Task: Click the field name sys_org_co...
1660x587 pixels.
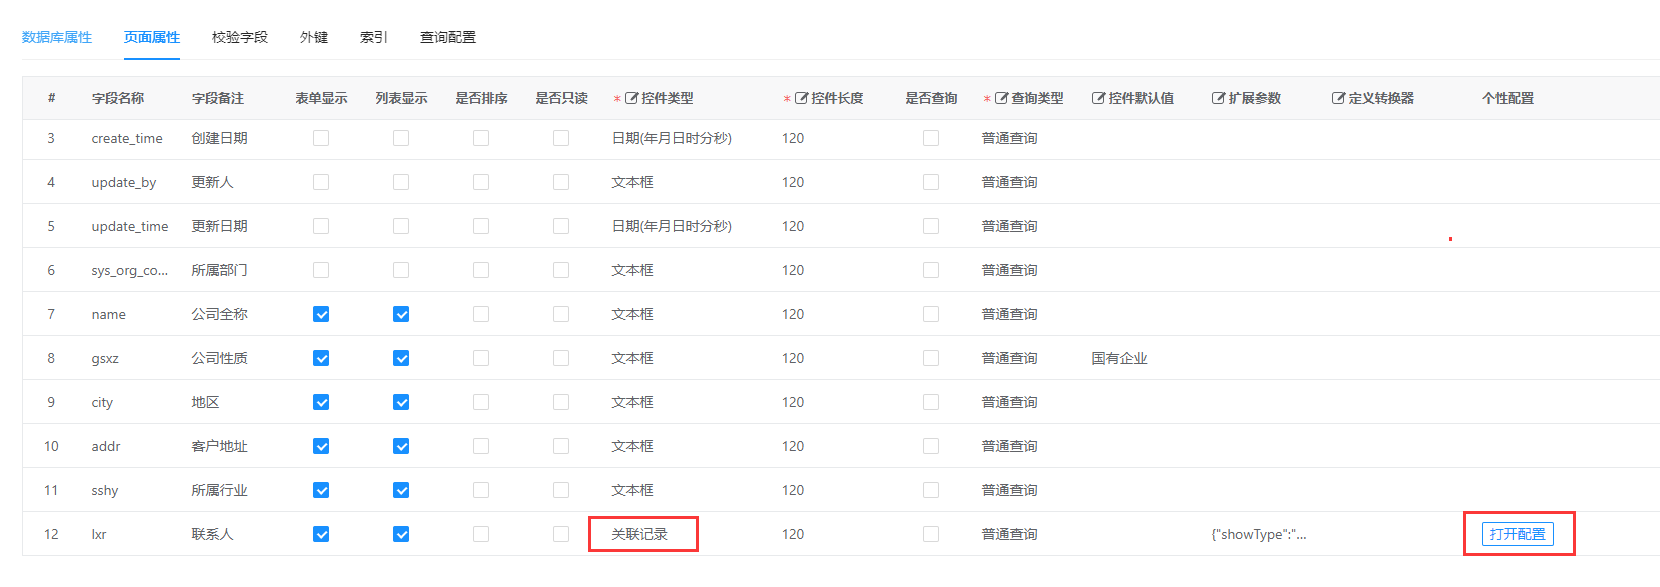Action: click(130, 270)
